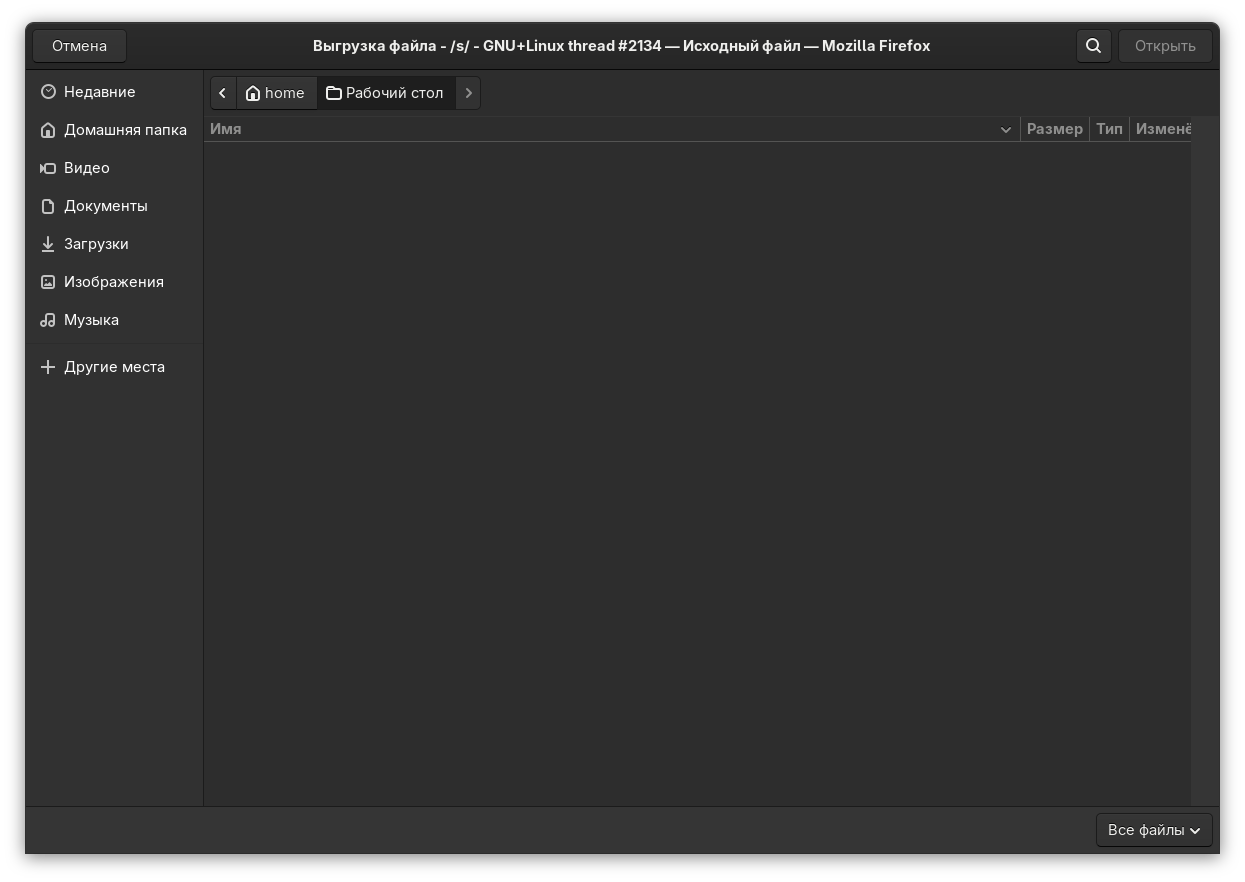Viewport: 1245px width, 882px height.
Task: Sort files by the Имя column
Action: pos(612,129)
